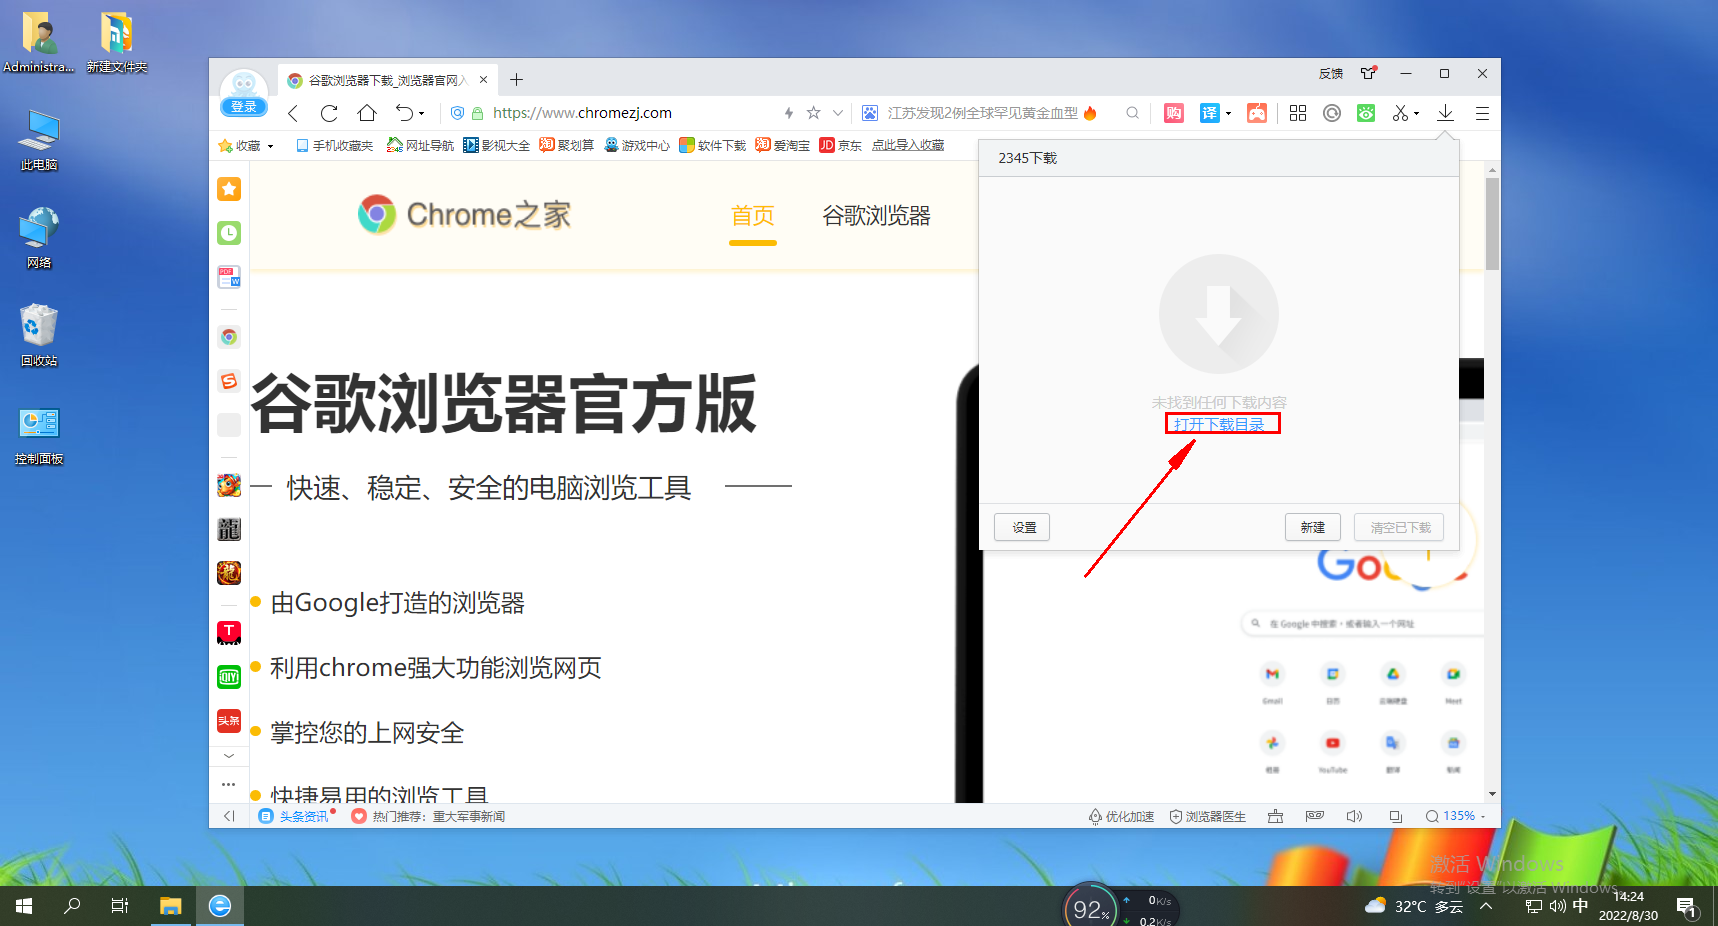Click the scissors screenshot tool

coord(1400,113)
